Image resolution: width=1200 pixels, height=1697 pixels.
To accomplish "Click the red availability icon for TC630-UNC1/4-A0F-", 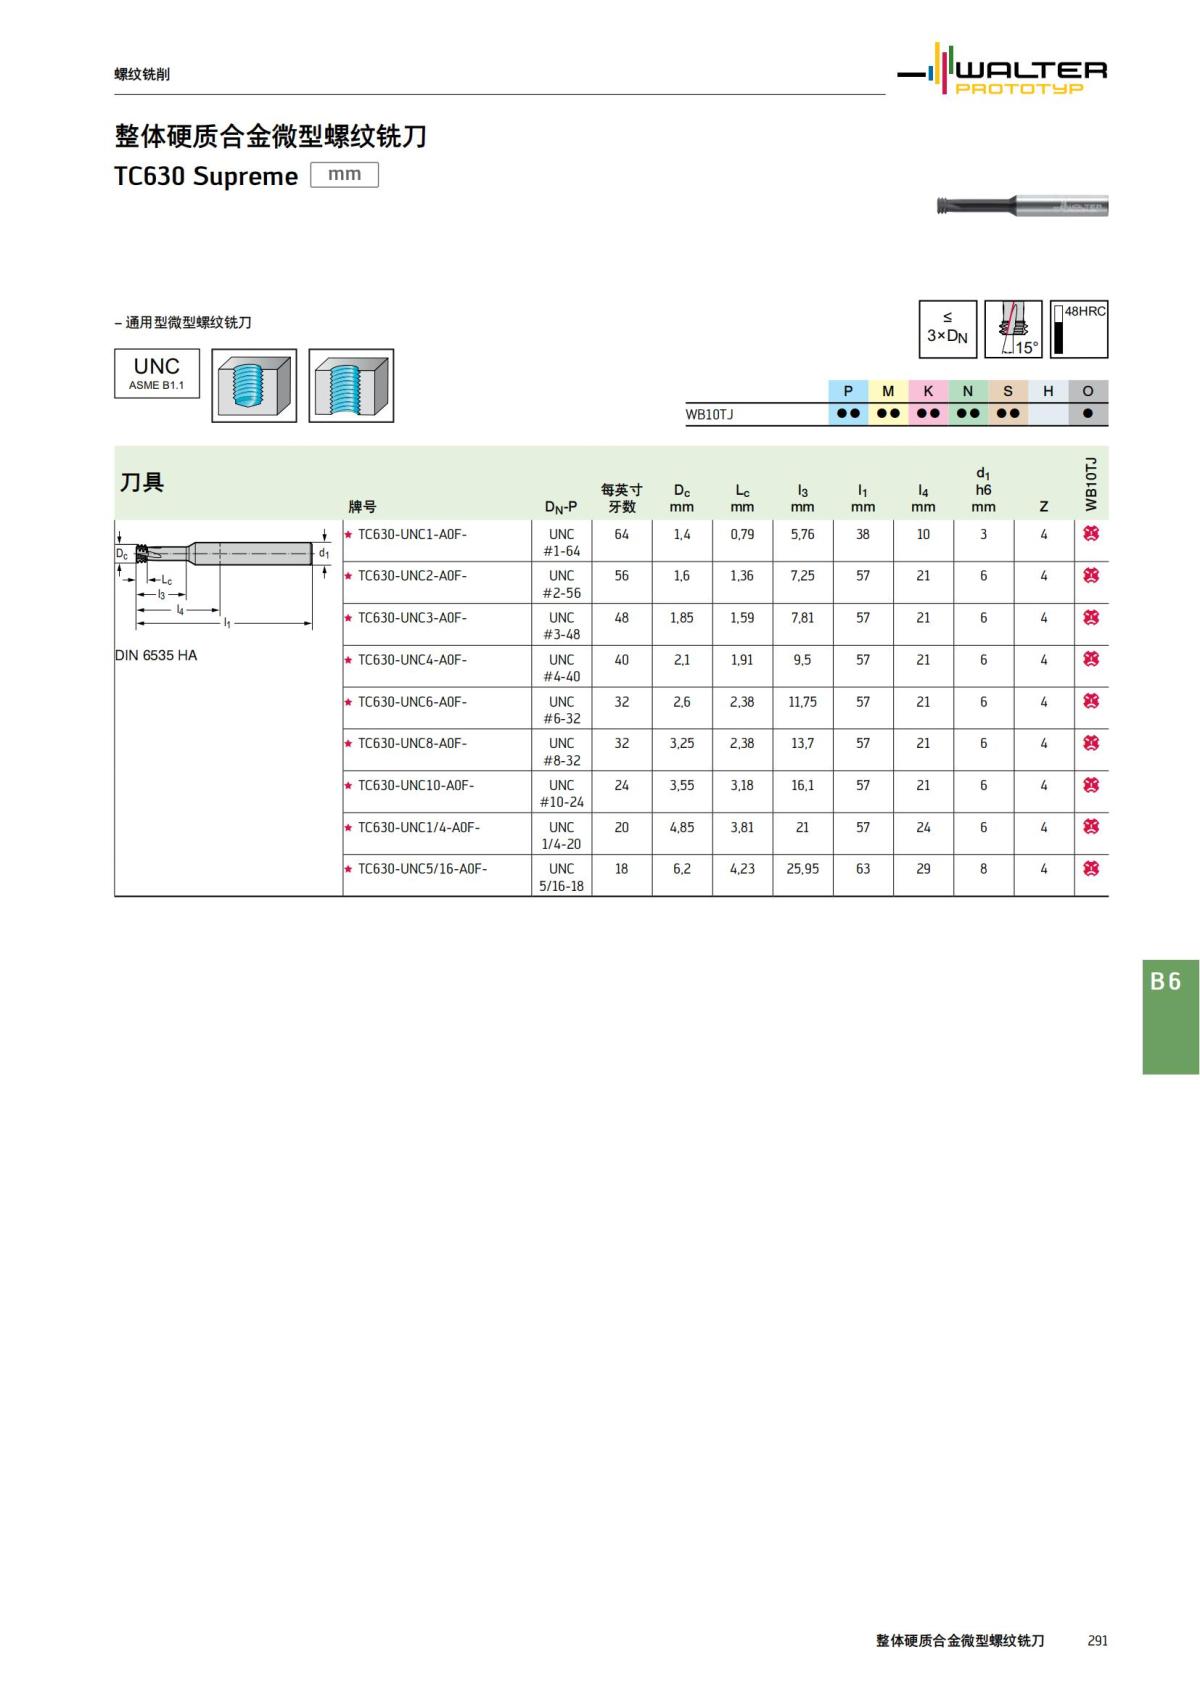I will 1091,826.
